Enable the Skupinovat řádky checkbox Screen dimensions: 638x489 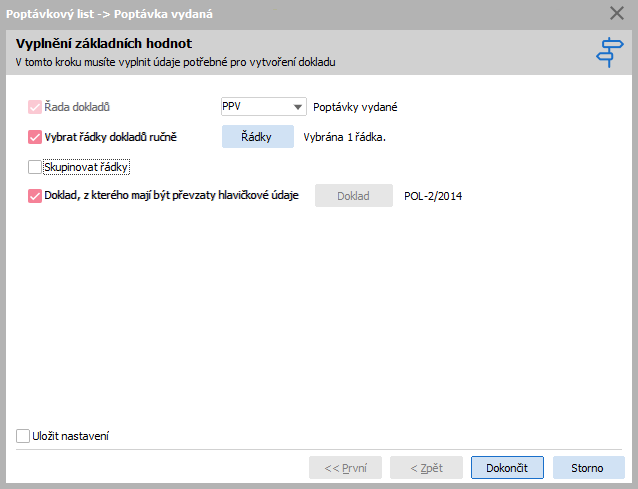point(35,167)
